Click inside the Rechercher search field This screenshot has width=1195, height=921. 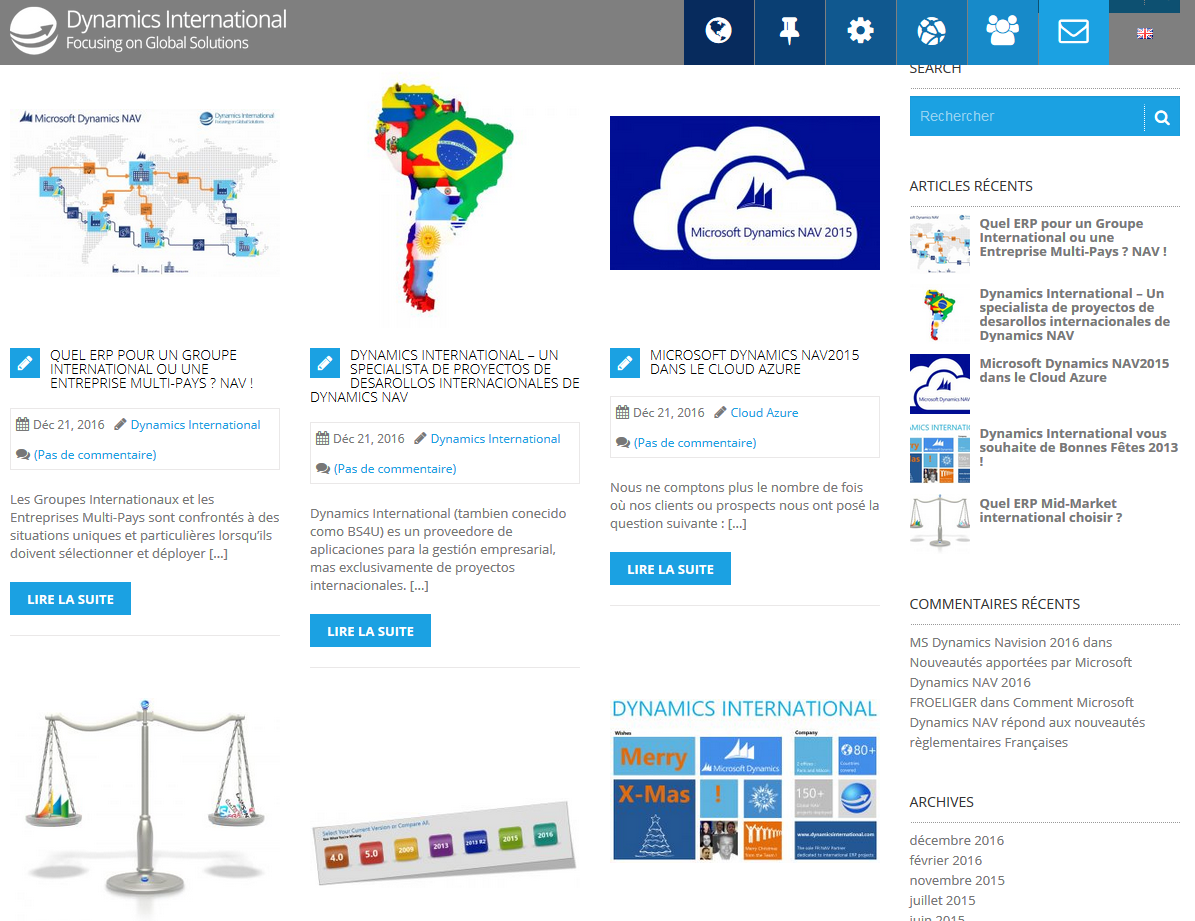[x=1026, y=117]
